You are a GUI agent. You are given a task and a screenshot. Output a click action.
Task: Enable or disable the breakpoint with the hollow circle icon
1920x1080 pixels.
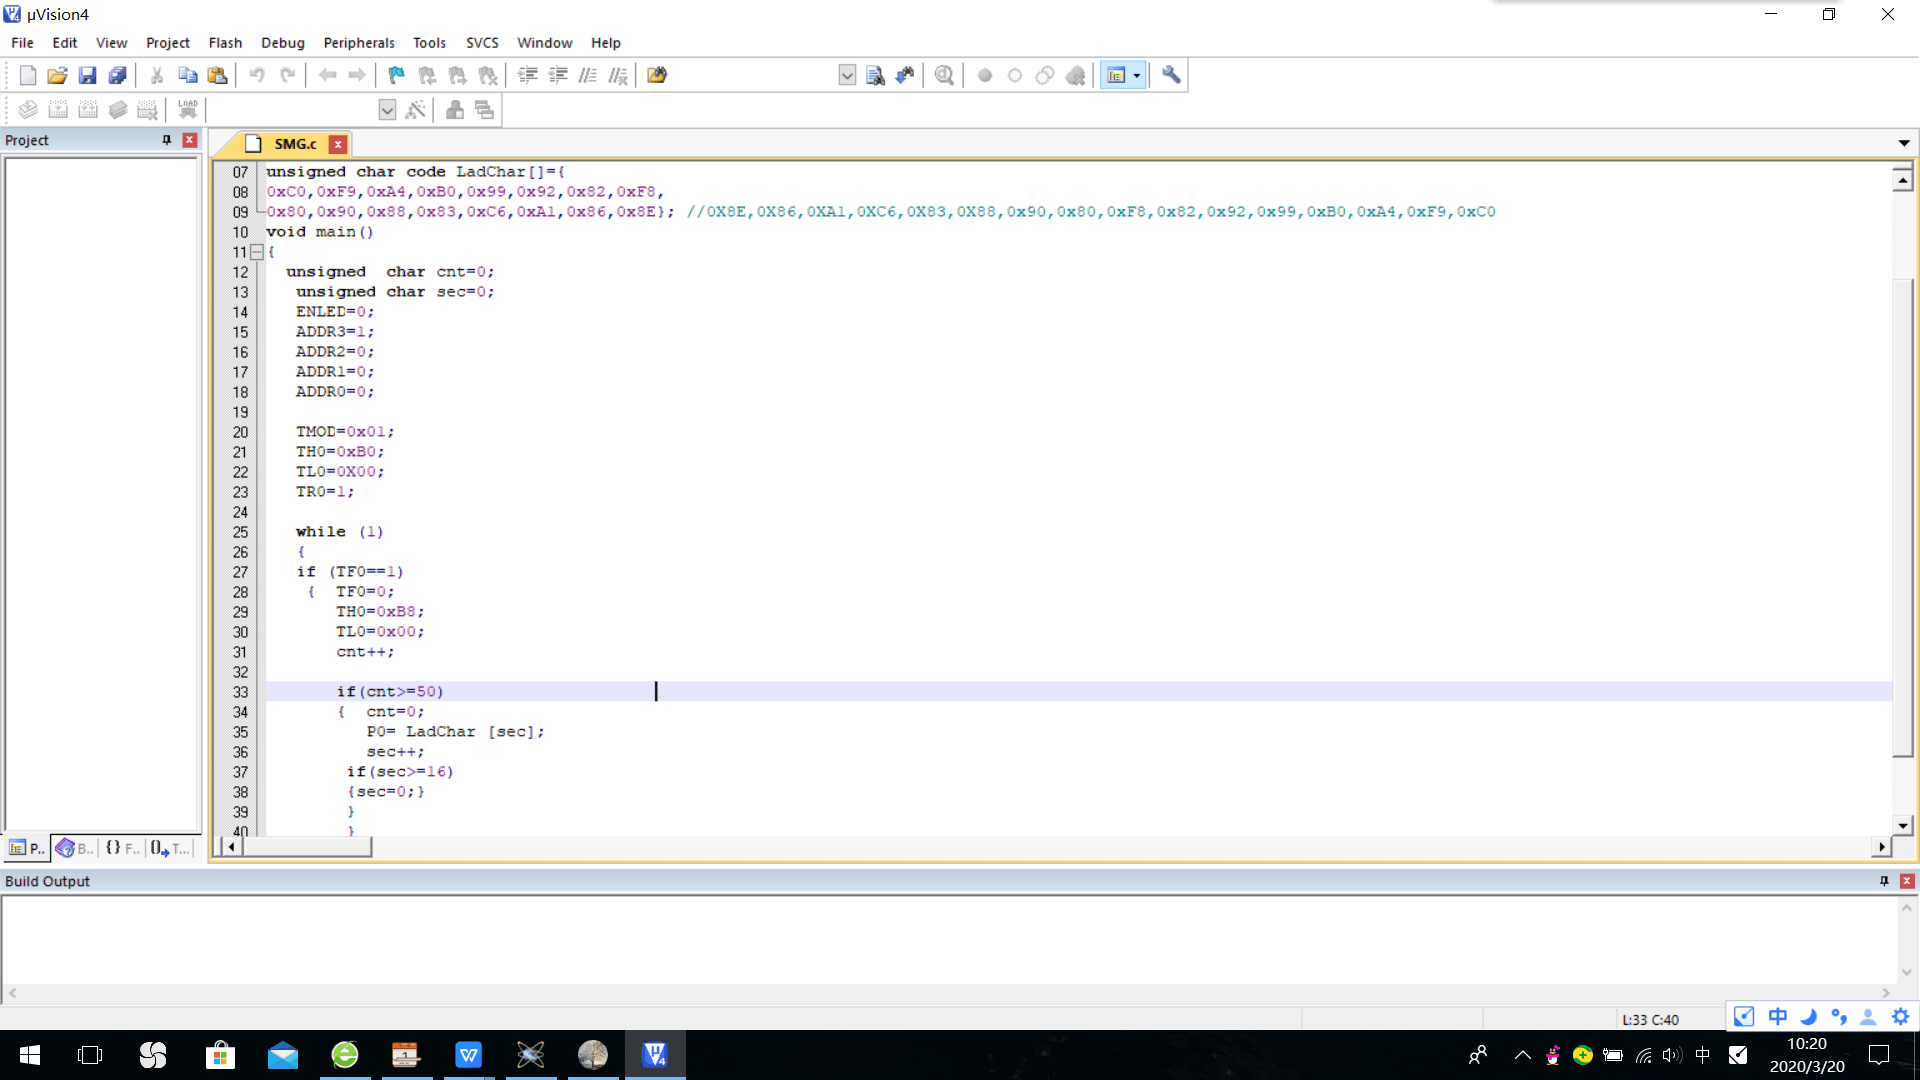click(x=1015, y=75)
